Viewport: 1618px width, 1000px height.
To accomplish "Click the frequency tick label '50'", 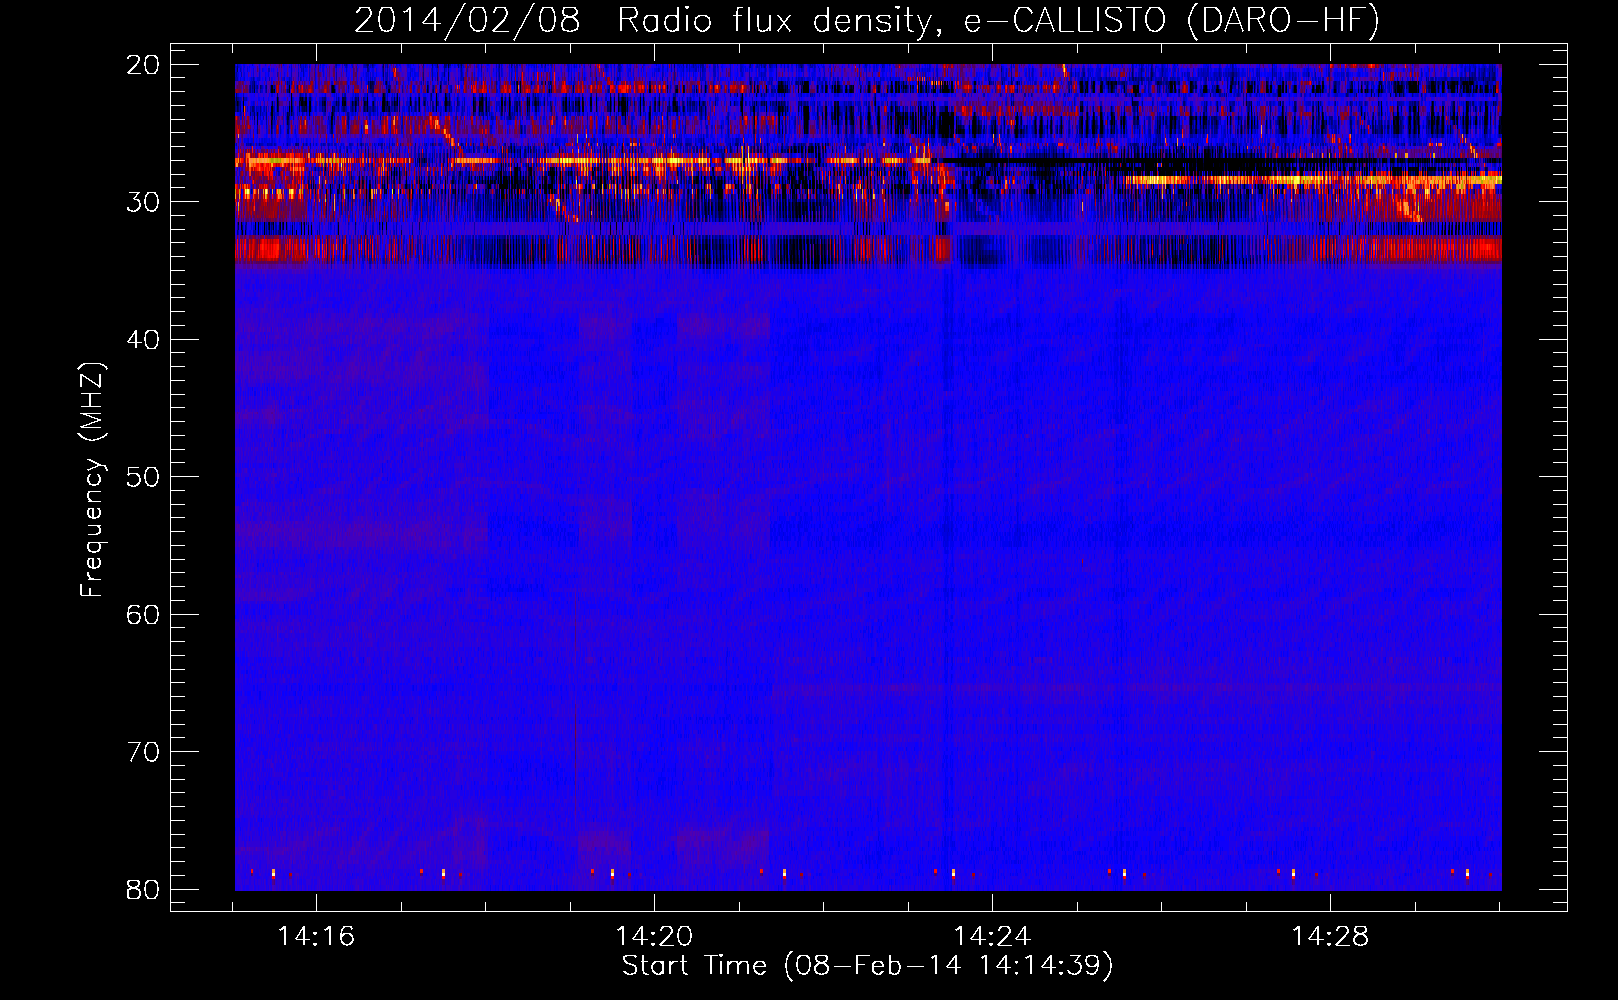I will point(143,477).
